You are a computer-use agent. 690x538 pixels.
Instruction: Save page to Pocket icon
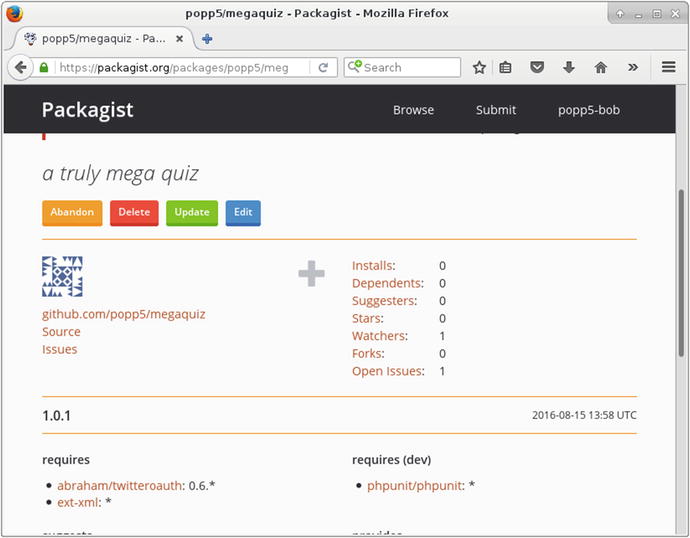[537, 68]
